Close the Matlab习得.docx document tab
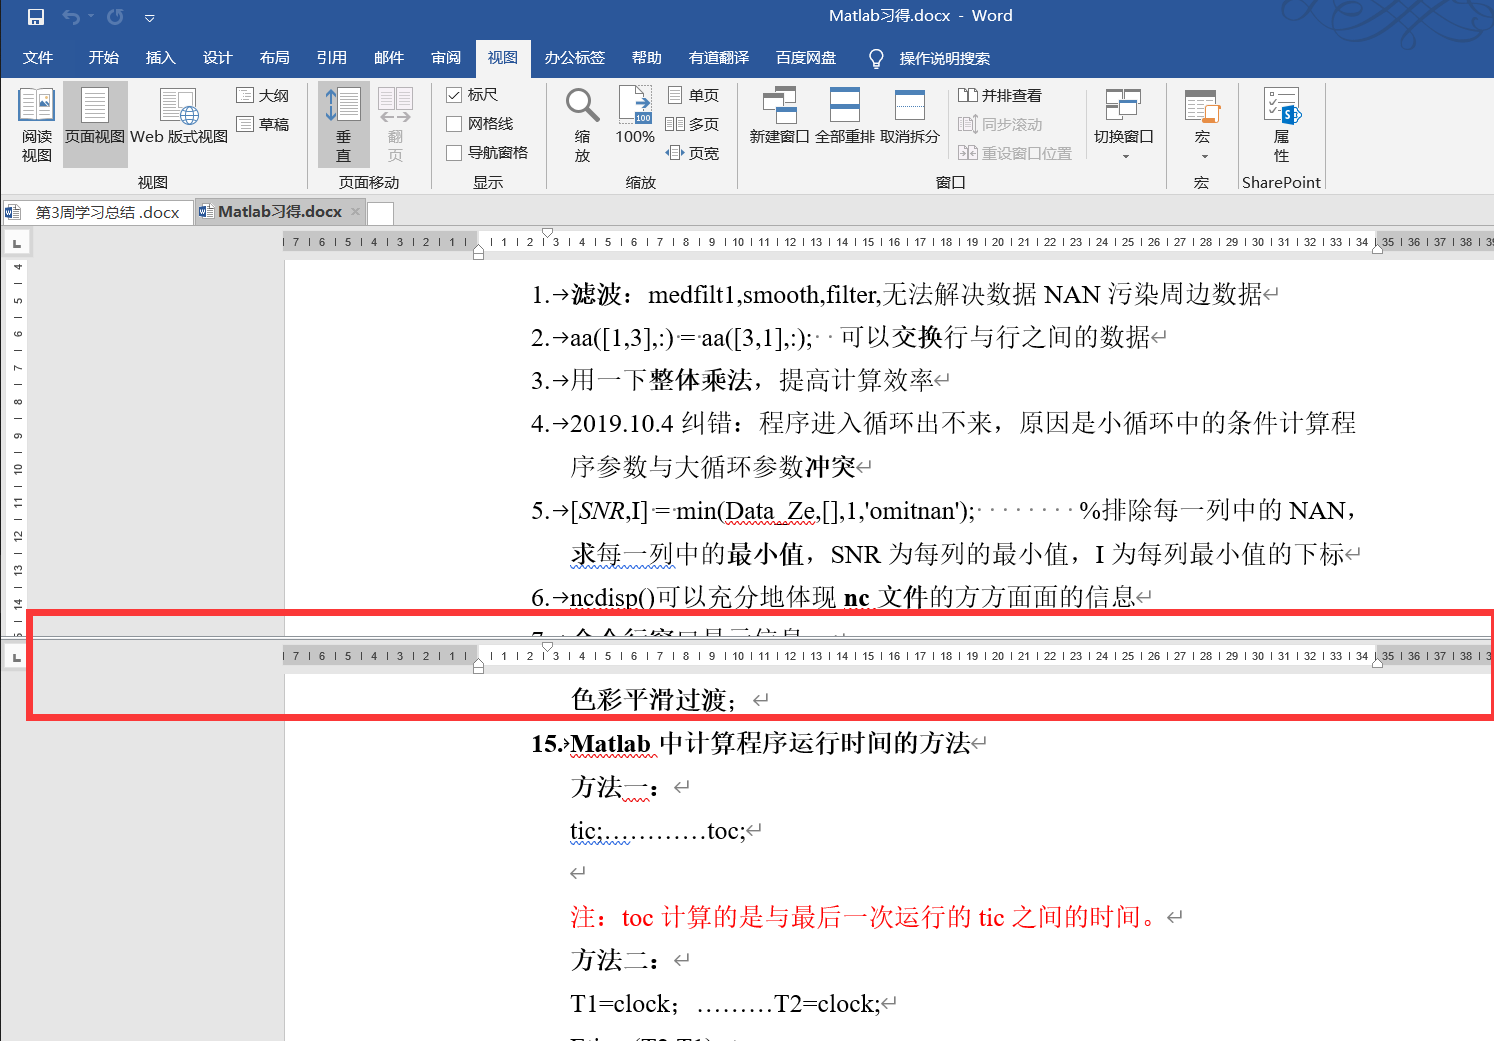 click(x=355, y=212)
